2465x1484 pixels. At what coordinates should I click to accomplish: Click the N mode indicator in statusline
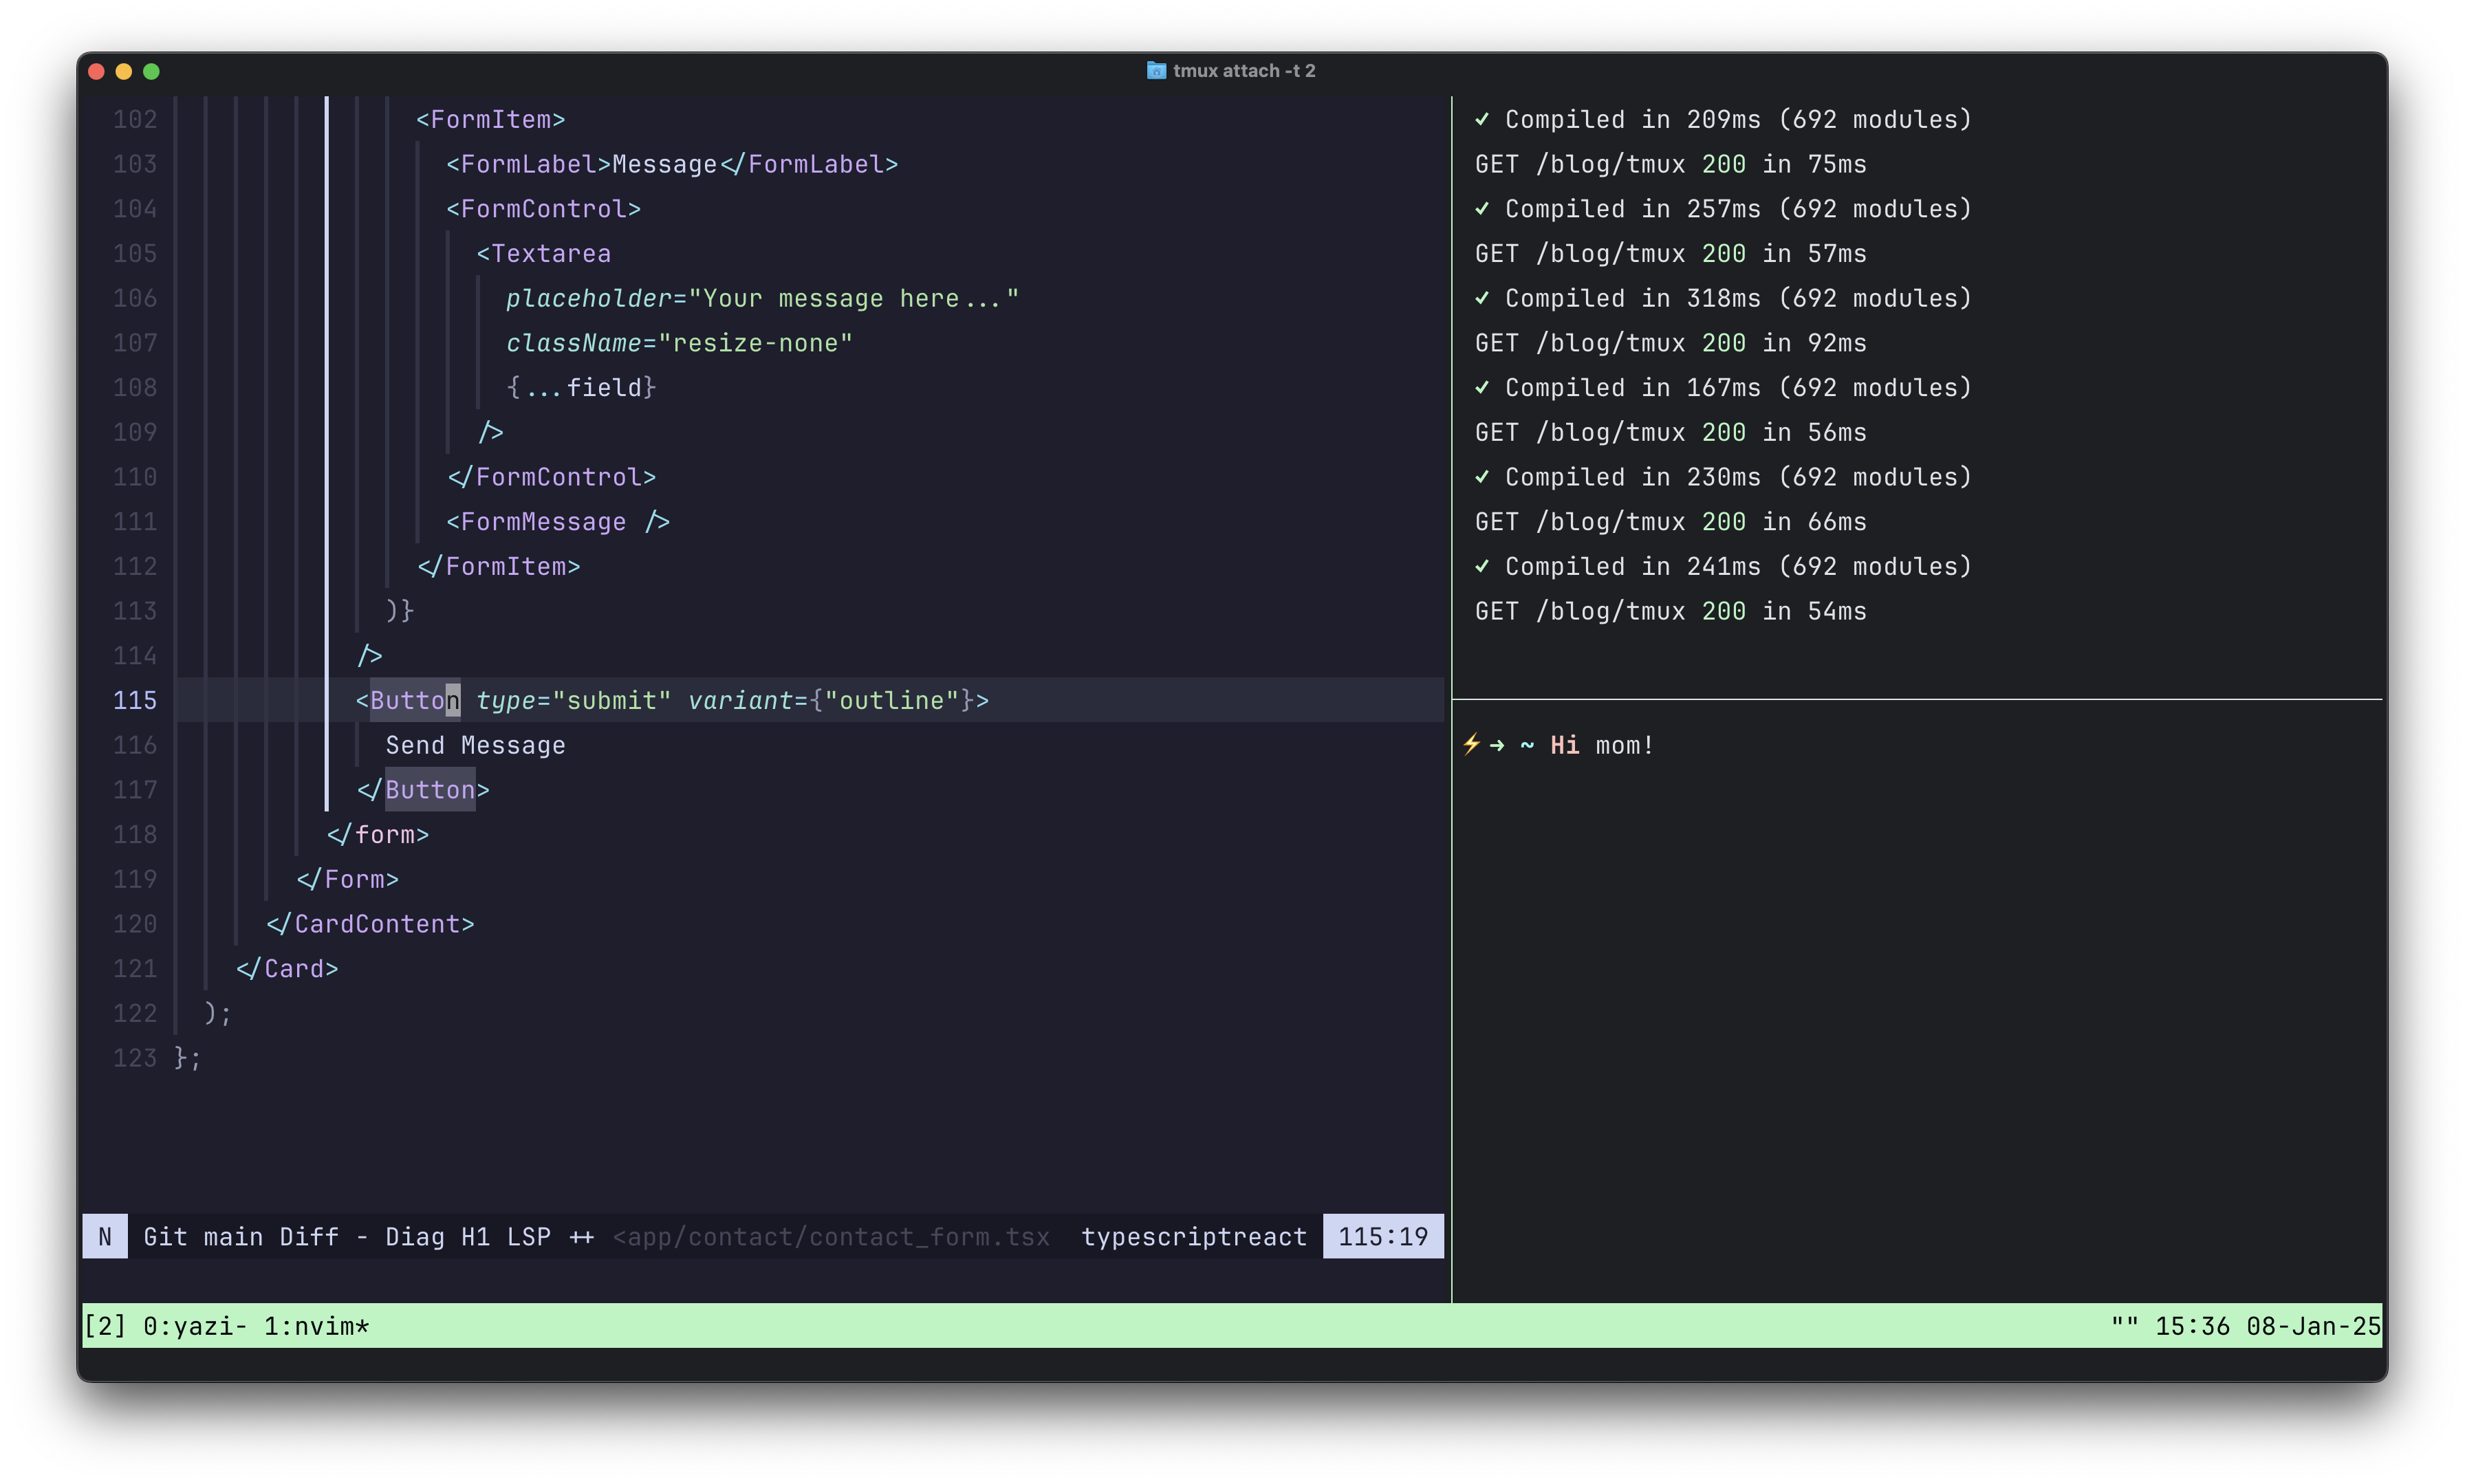click(x=105, y=1237)
